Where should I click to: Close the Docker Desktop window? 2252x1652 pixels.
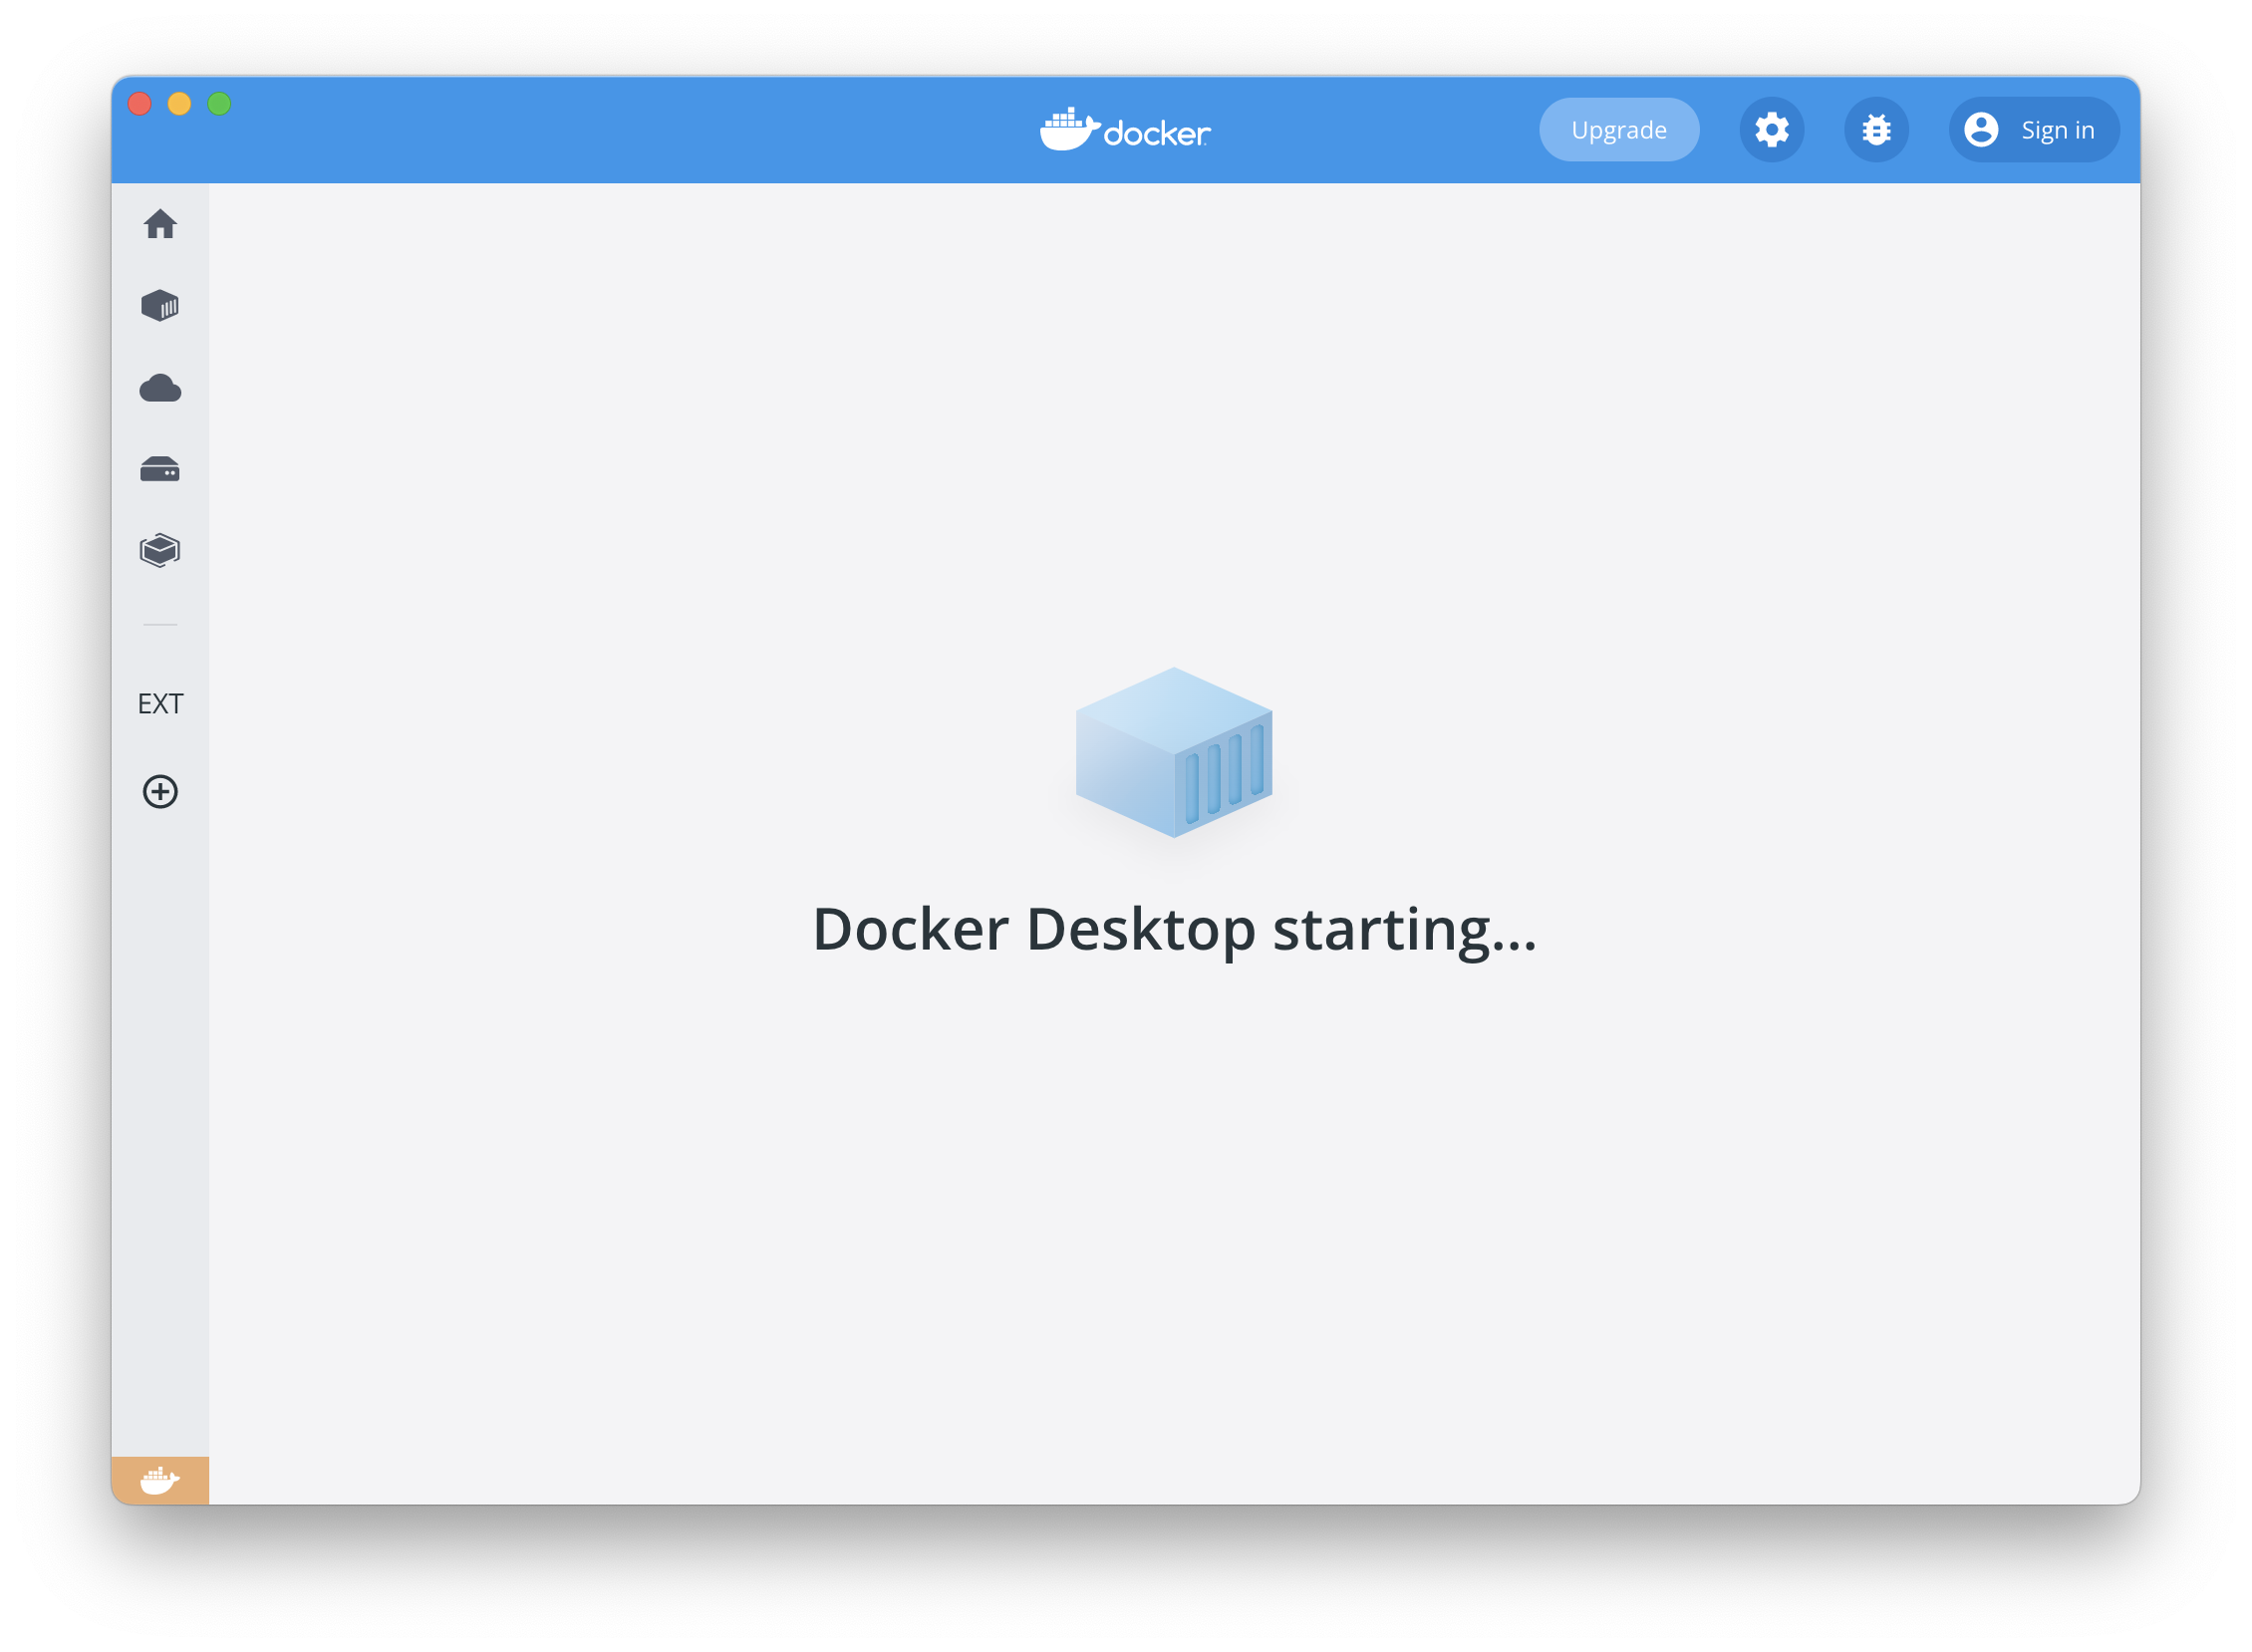[x=140, y=104]
